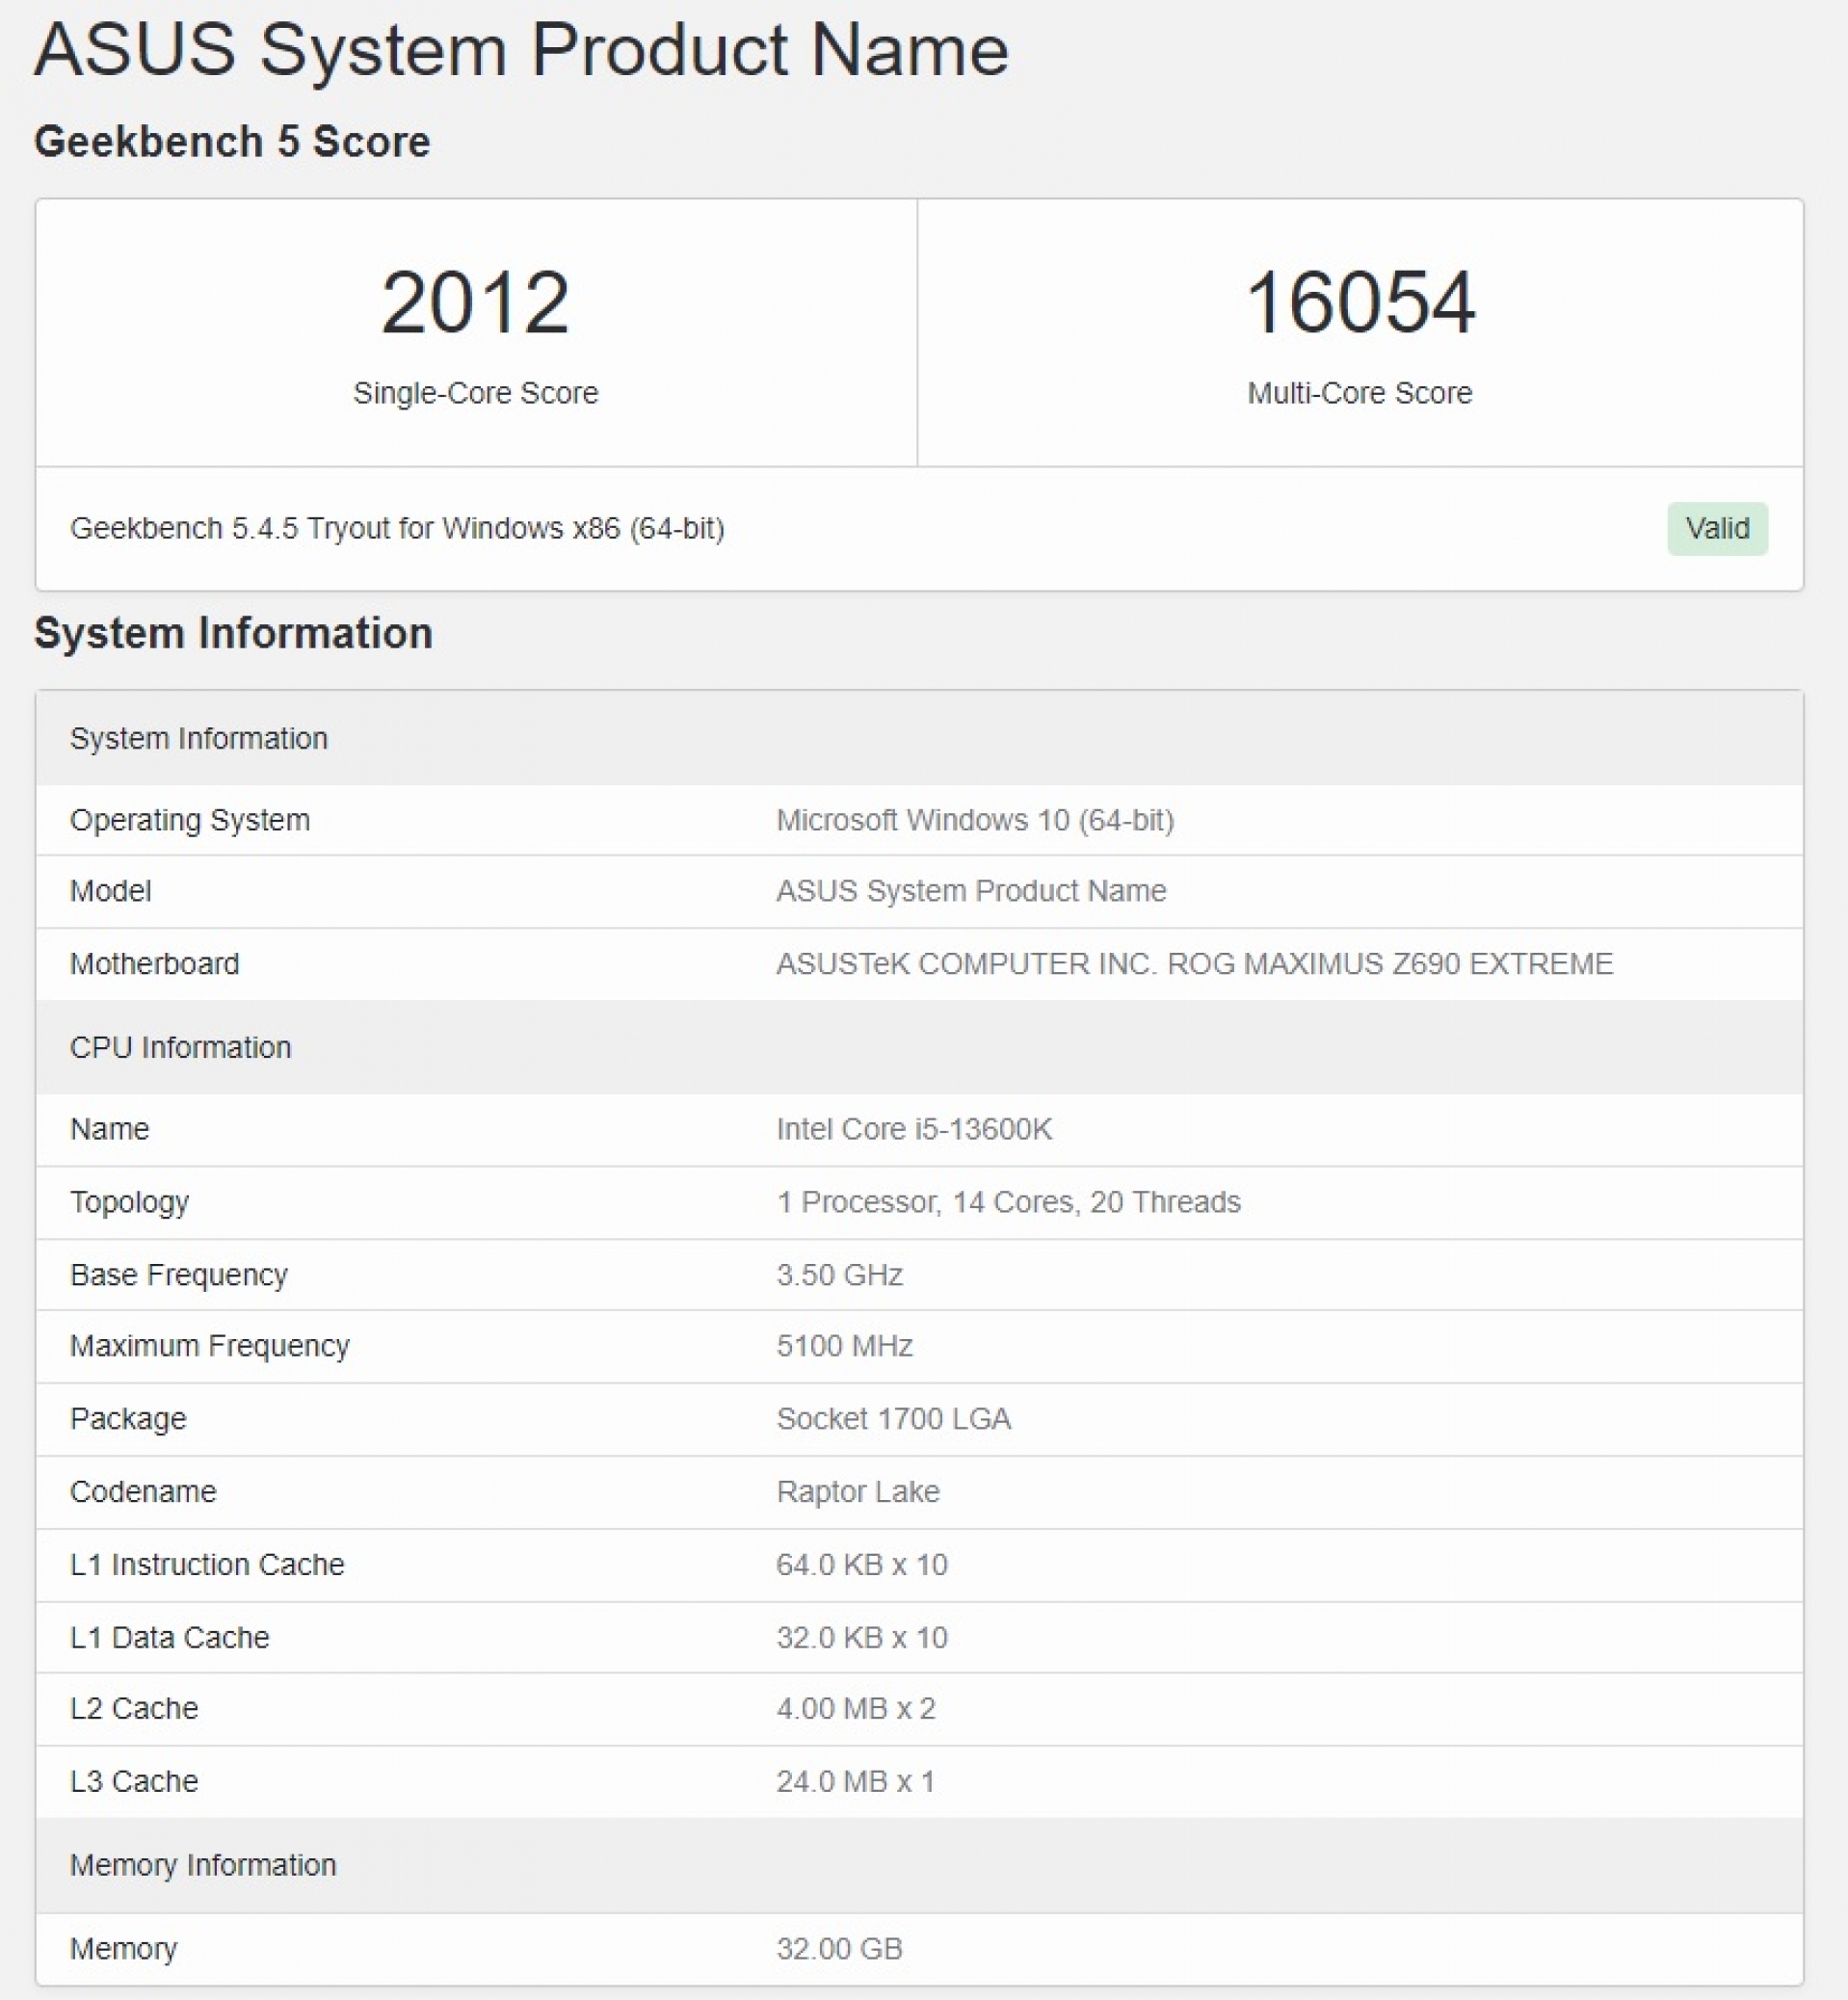Click the ASUS System Product Name heading

[522, 50]
